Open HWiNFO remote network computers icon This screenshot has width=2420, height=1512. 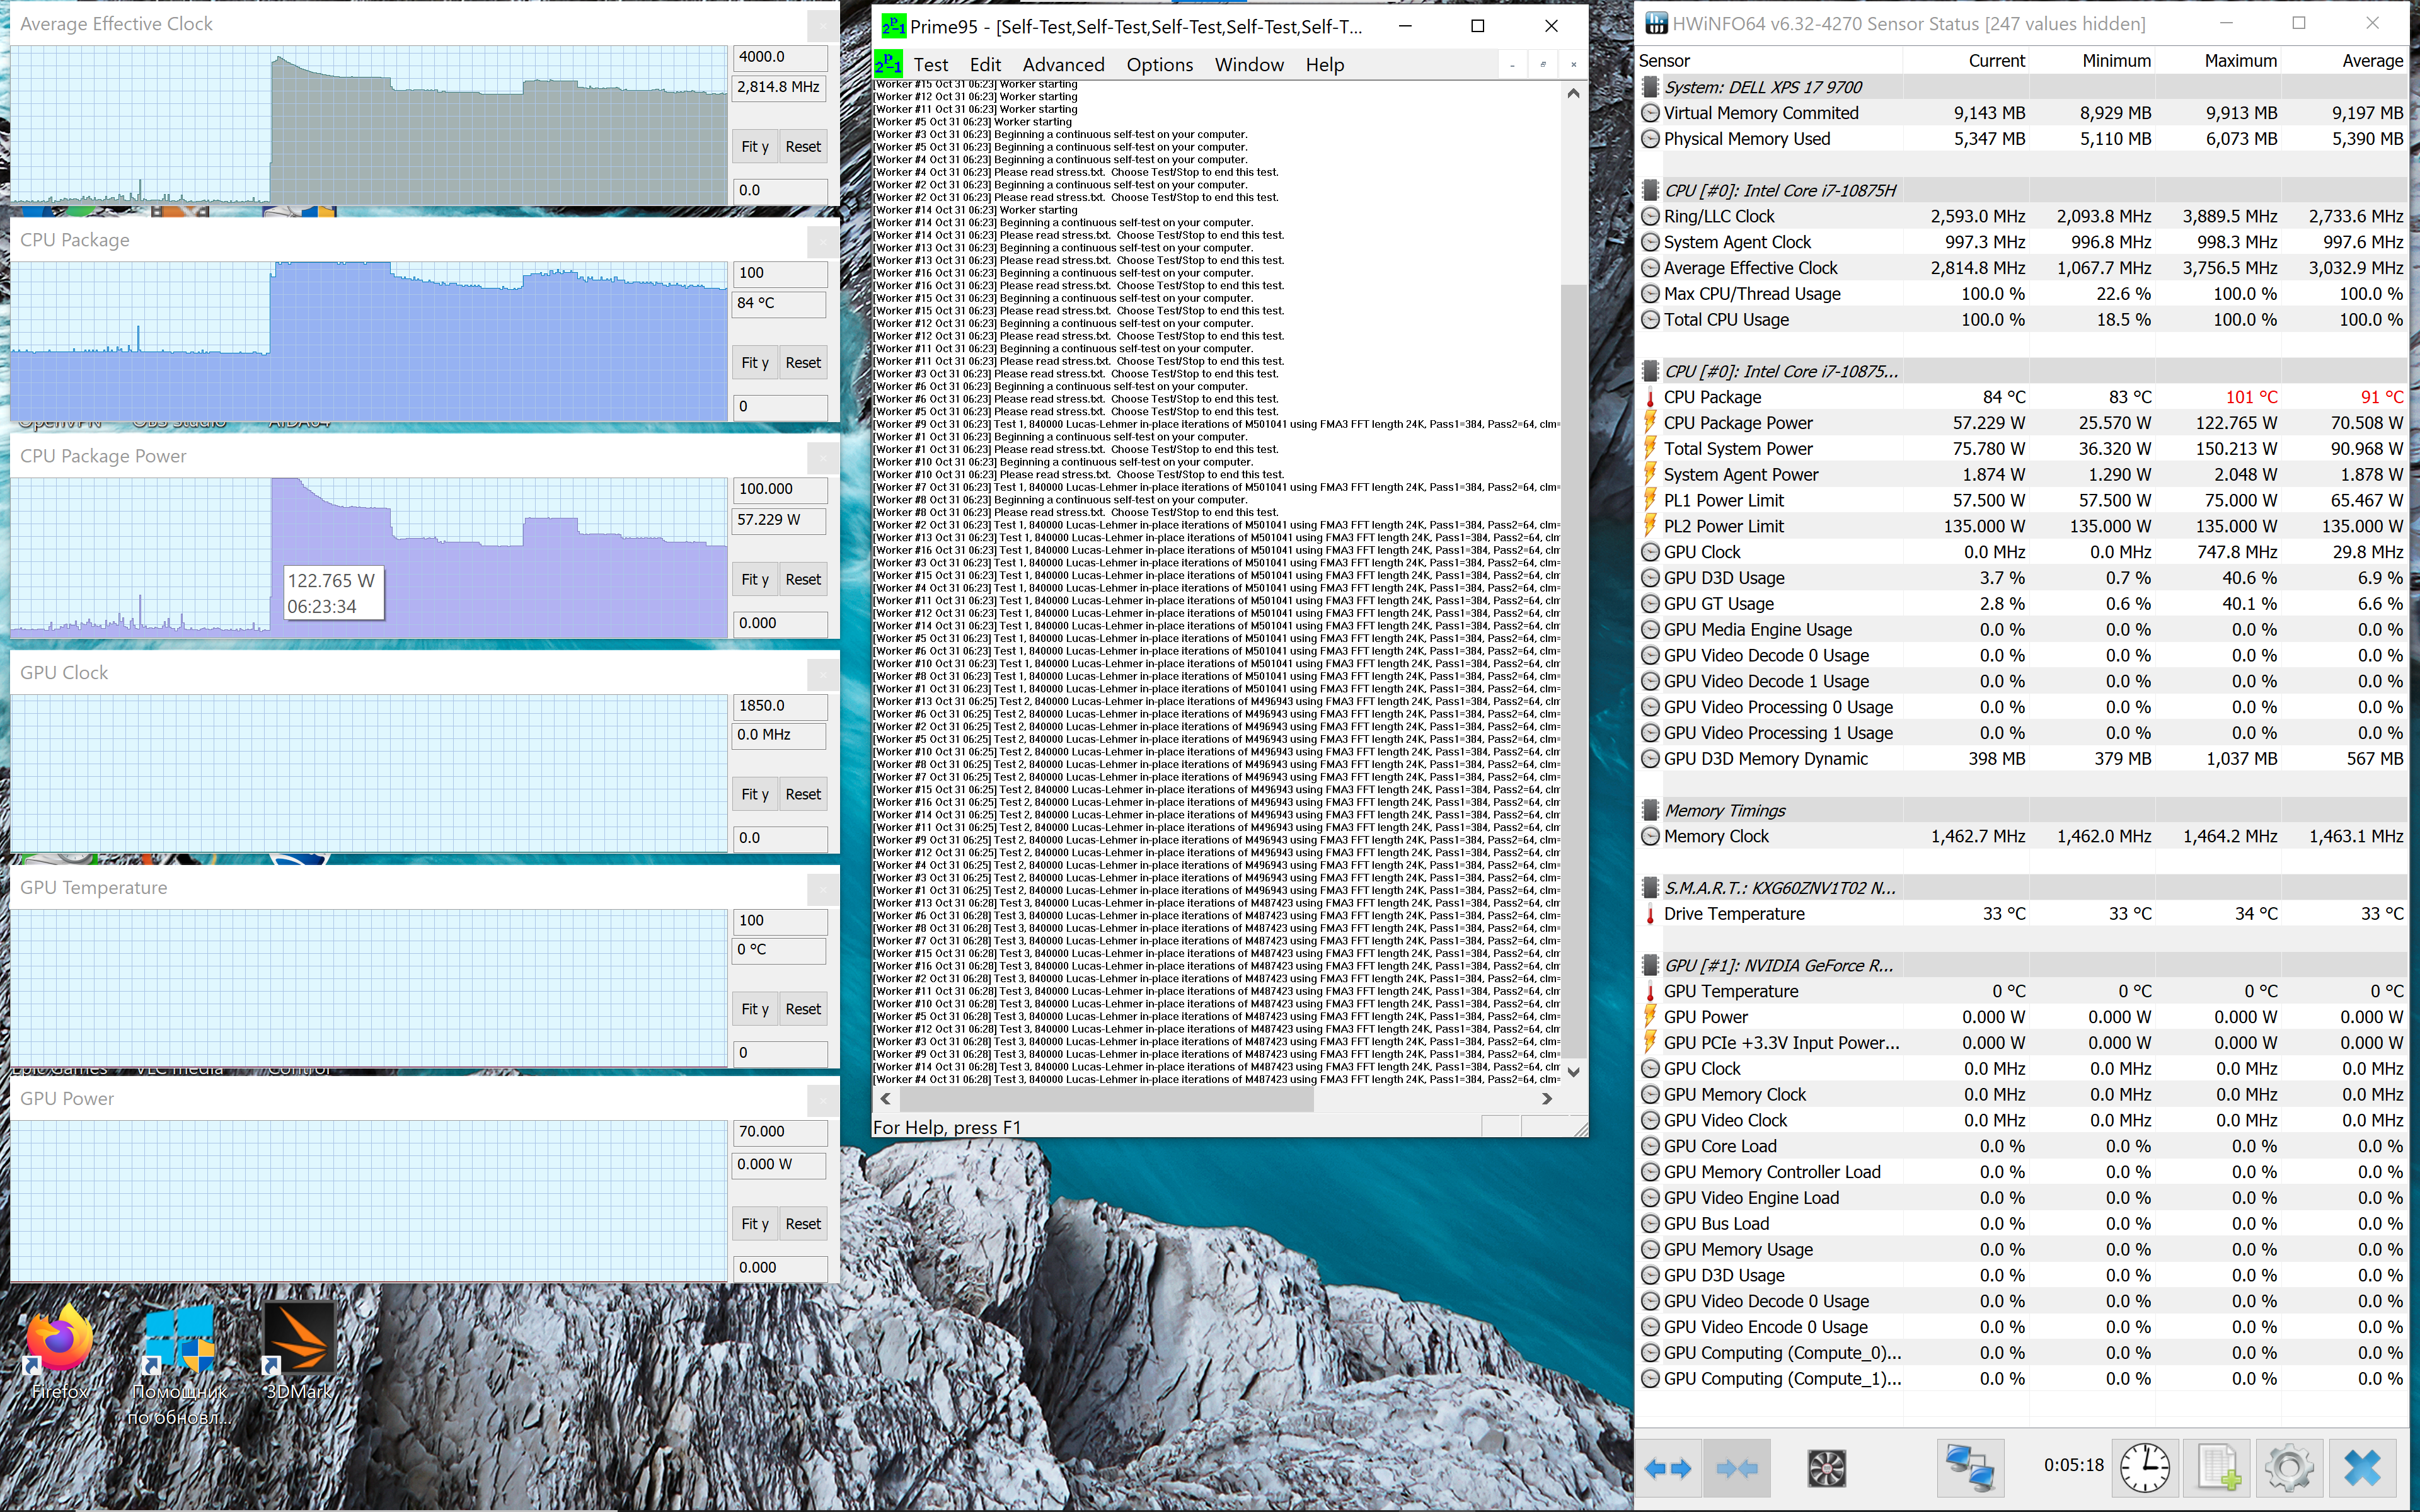(x=1969, y=1468)
